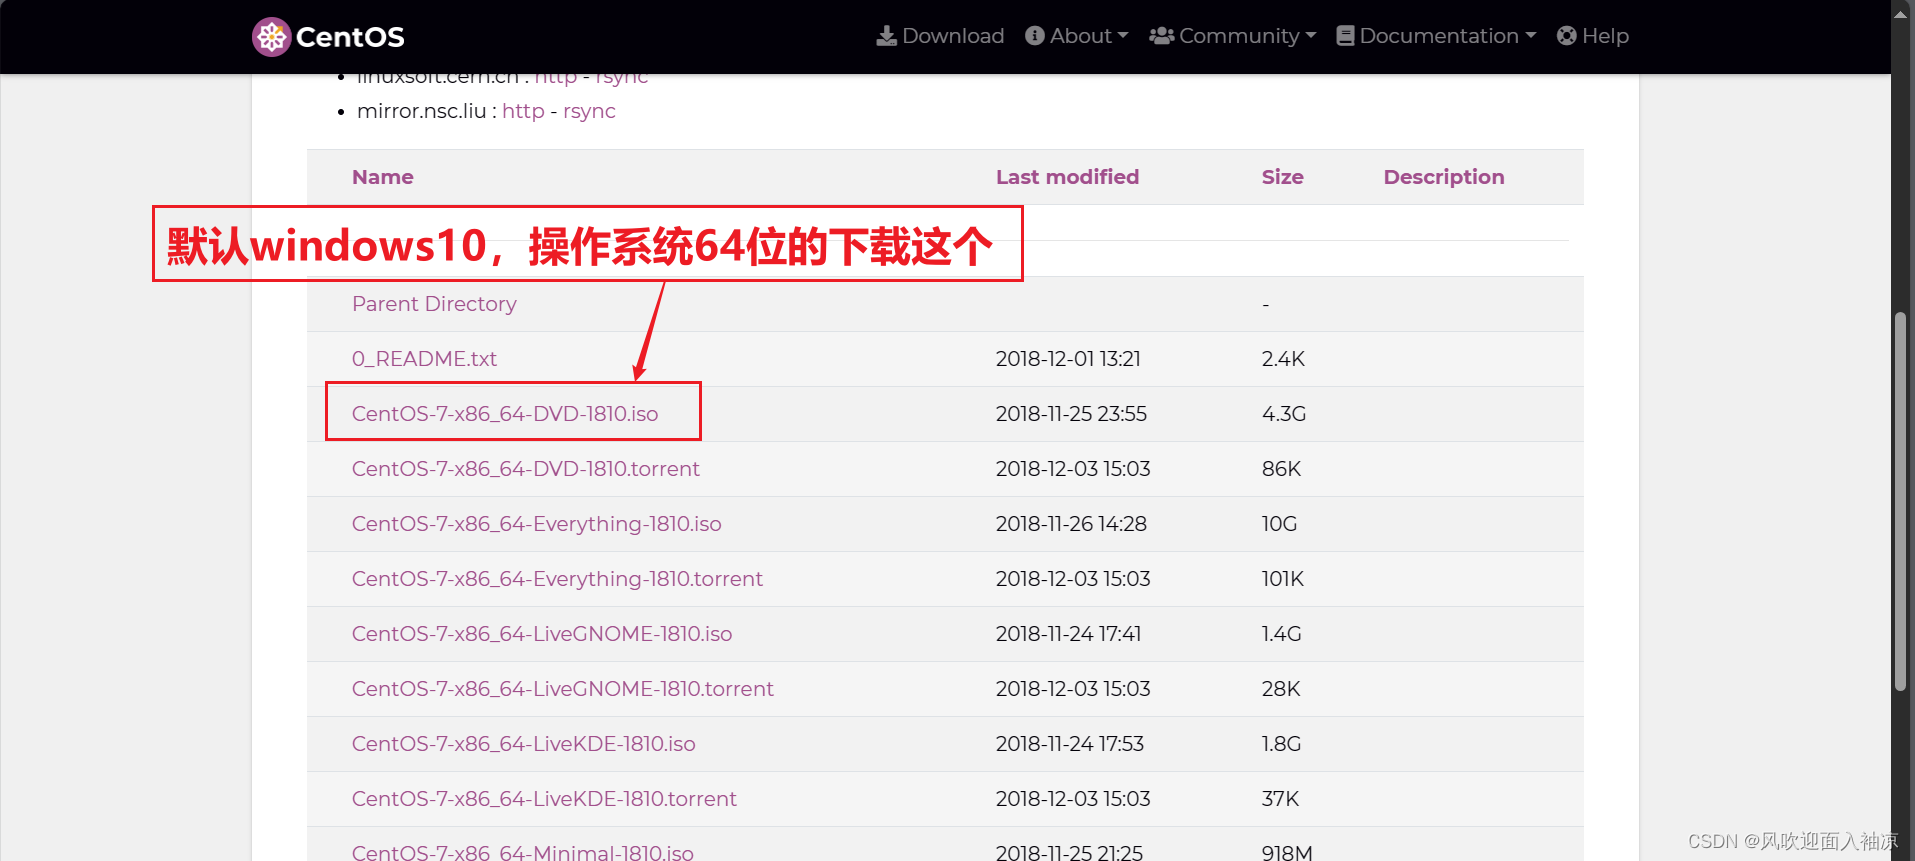Select the date 2018-11-26 14:28

coord(1071,524)
